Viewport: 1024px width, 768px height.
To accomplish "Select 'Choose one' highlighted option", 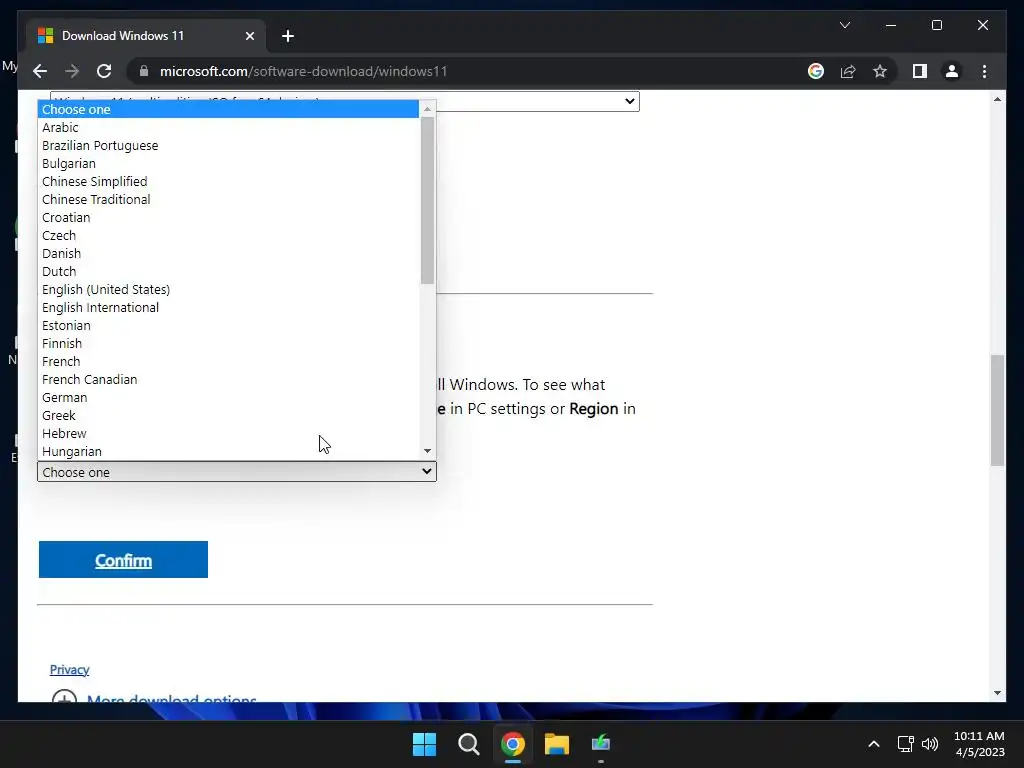I will pos(228,109).
